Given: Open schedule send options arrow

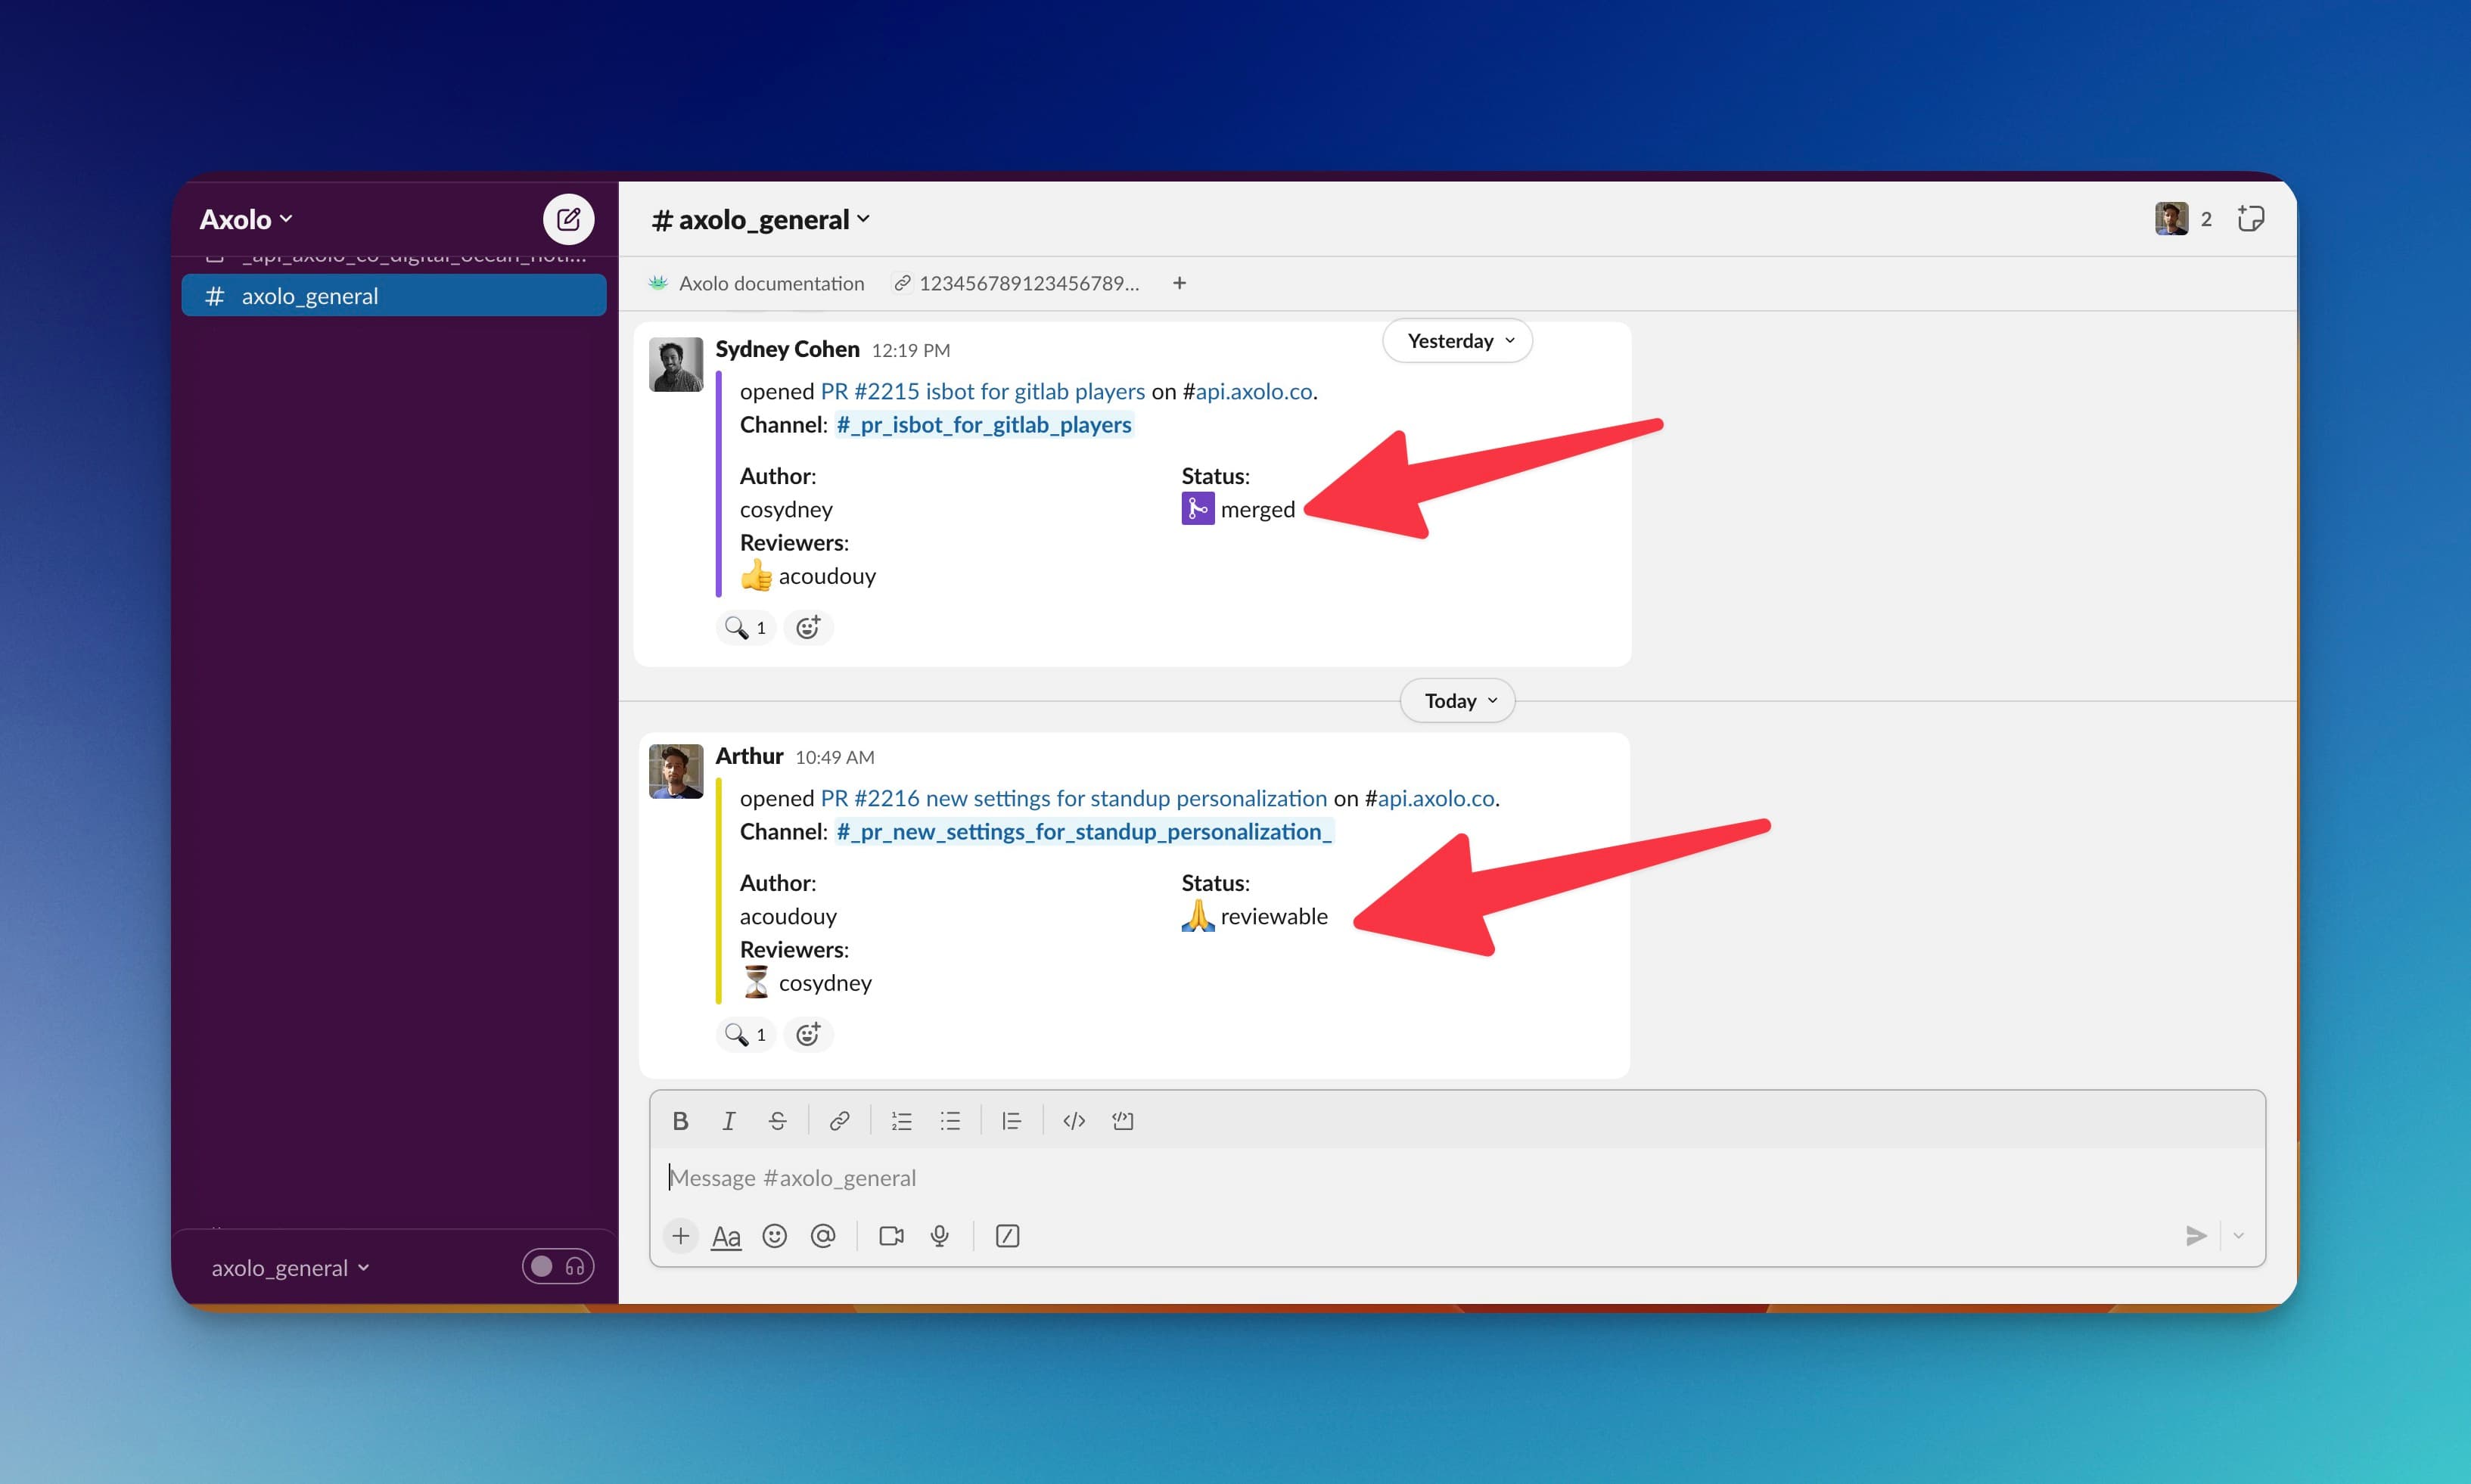Looking at the screenshot, I should pyautogui.click(x=2239, y=1236).
